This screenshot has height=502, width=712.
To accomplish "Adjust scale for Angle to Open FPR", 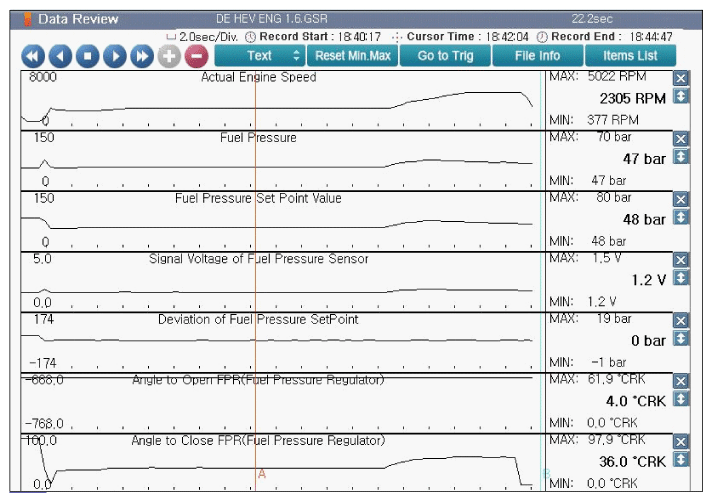I will tap(681, 399).
